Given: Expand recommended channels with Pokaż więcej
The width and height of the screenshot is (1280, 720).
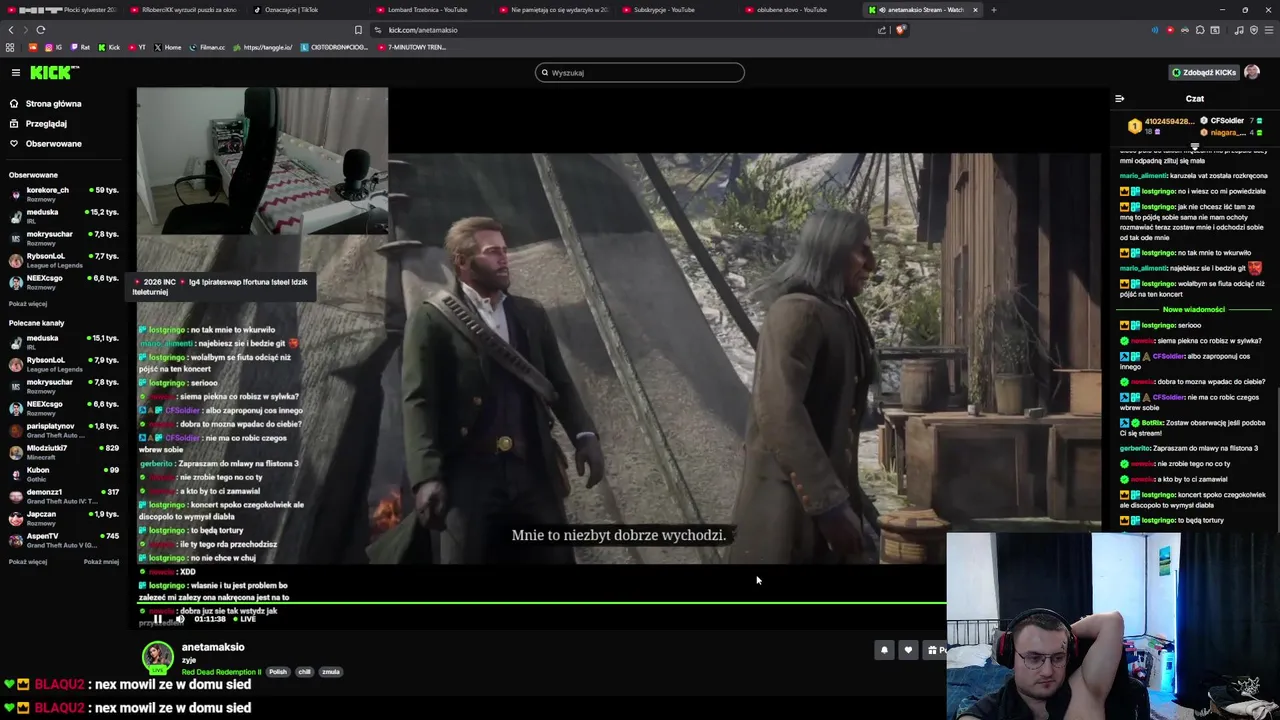Looking at the screenshot, I should (28, 562).
